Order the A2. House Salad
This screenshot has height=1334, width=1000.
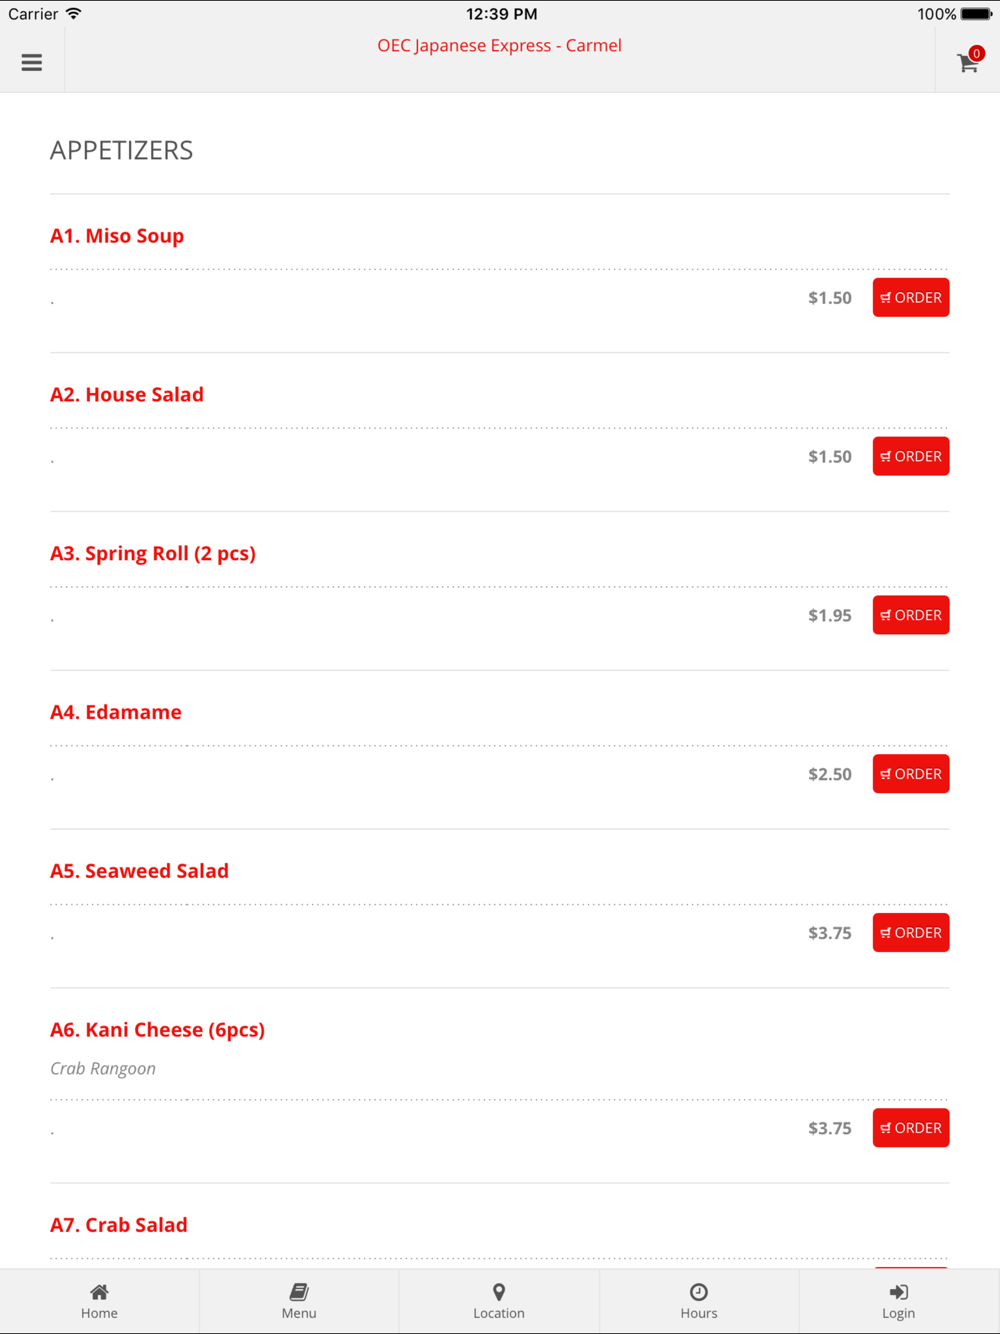pos(911,456)
